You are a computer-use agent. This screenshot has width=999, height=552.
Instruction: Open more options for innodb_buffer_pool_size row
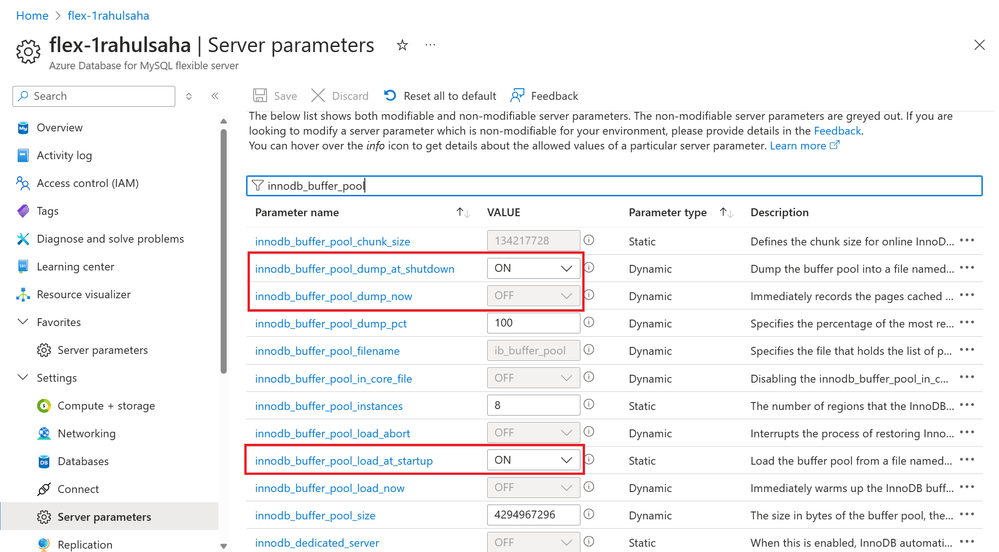(x=967, y=514)
